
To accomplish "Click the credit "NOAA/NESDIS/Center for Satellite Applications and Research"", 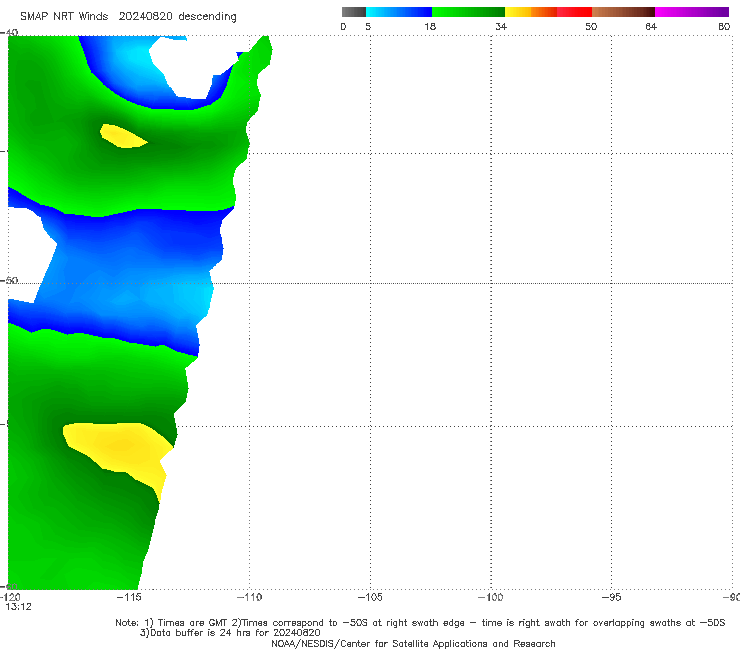I will coord(413,644).
